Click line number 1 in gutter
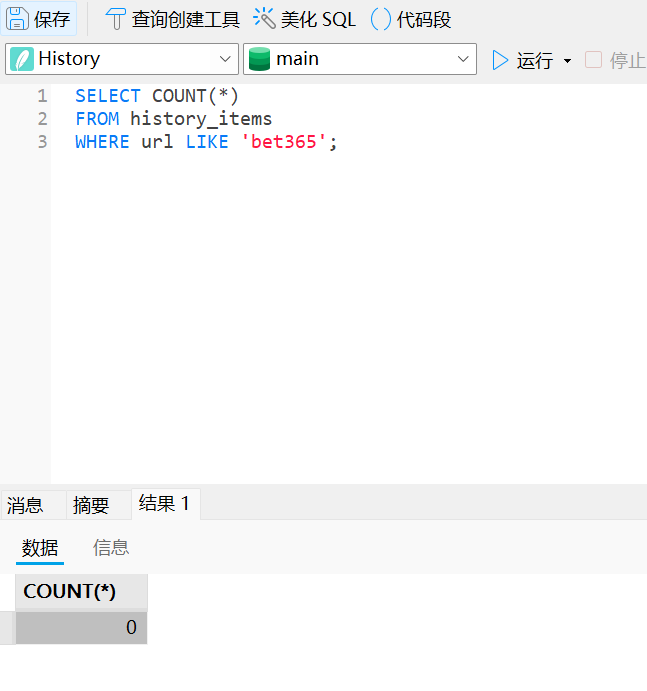The height and width of the screenshot is (691, 647). 42,96
